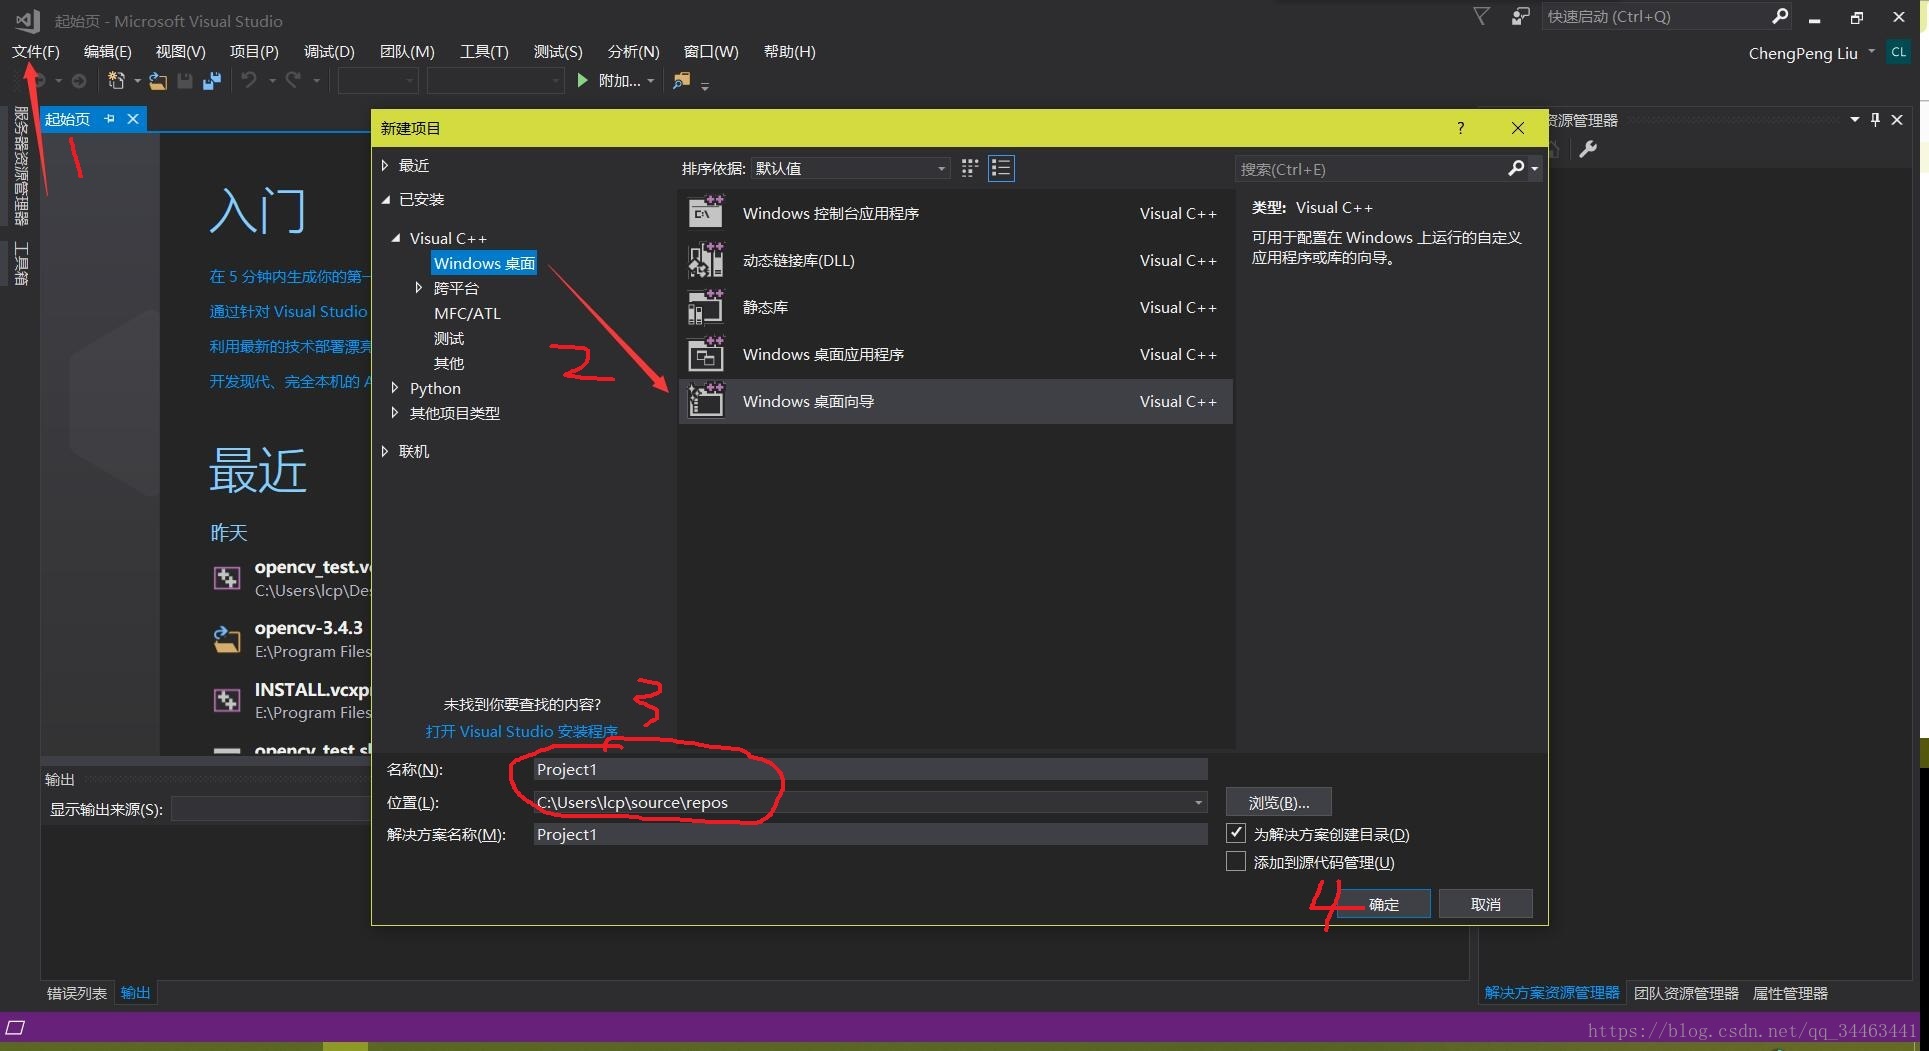Select Windows Console Application template
The width and height of the screenshot is (1929, 1051).
pos(955,213)
